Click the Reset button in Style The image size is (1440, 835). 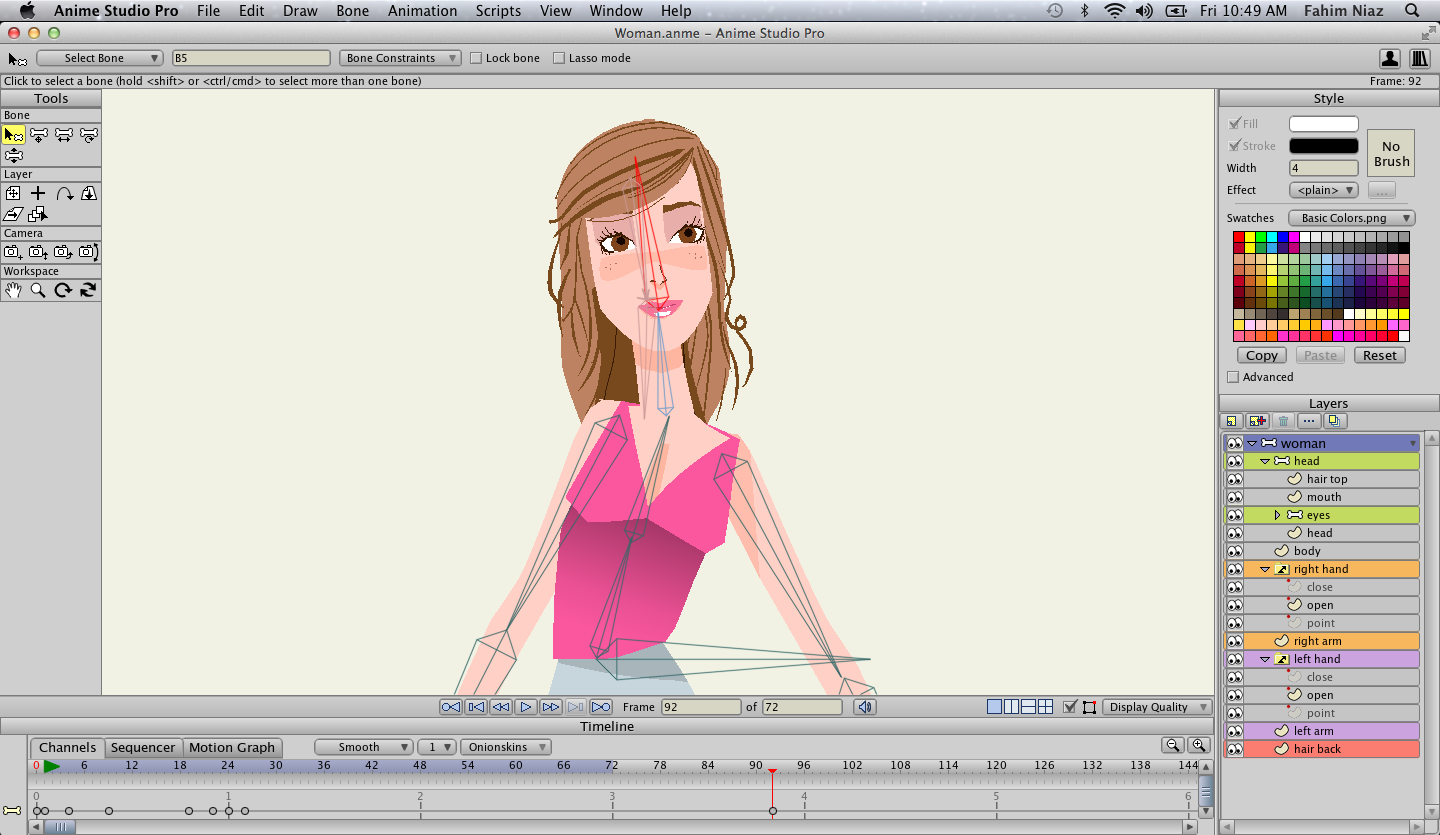pyautogui.click(x=1379, y=355)
